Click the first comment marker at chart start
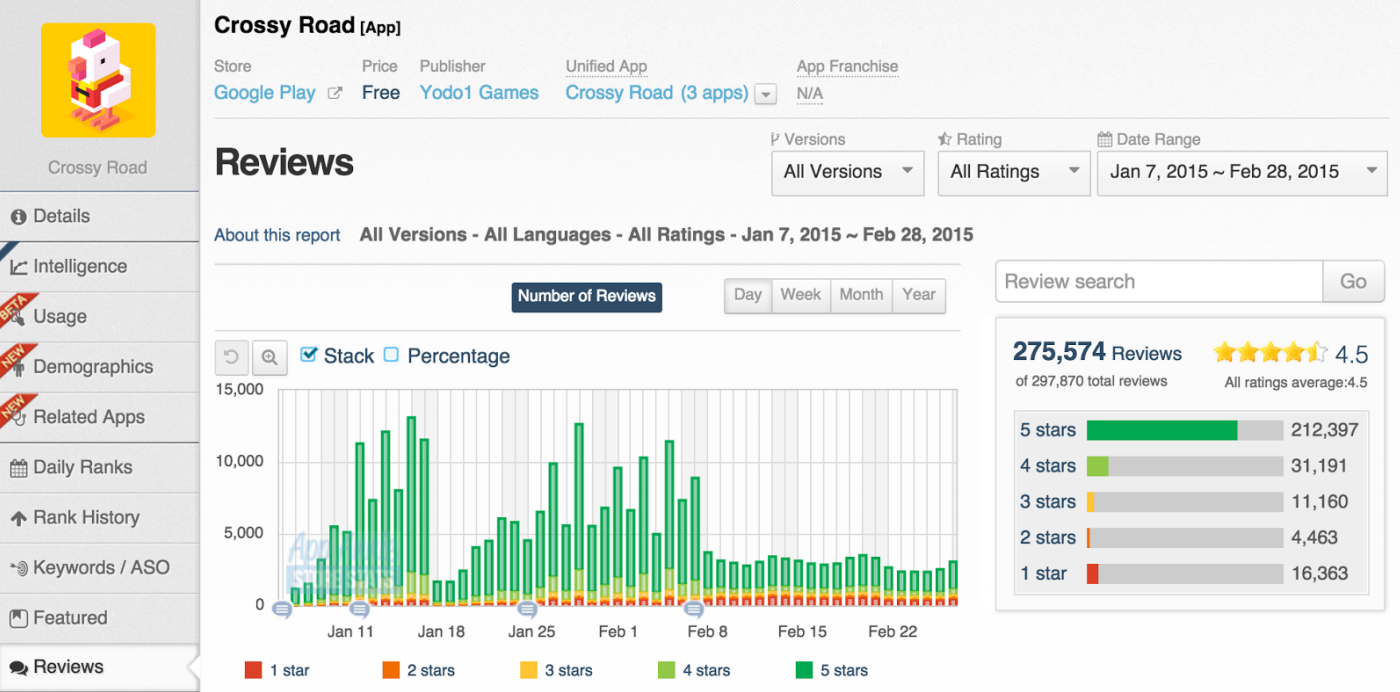This screenshot has width=1400, height=692. click(283, 608)
